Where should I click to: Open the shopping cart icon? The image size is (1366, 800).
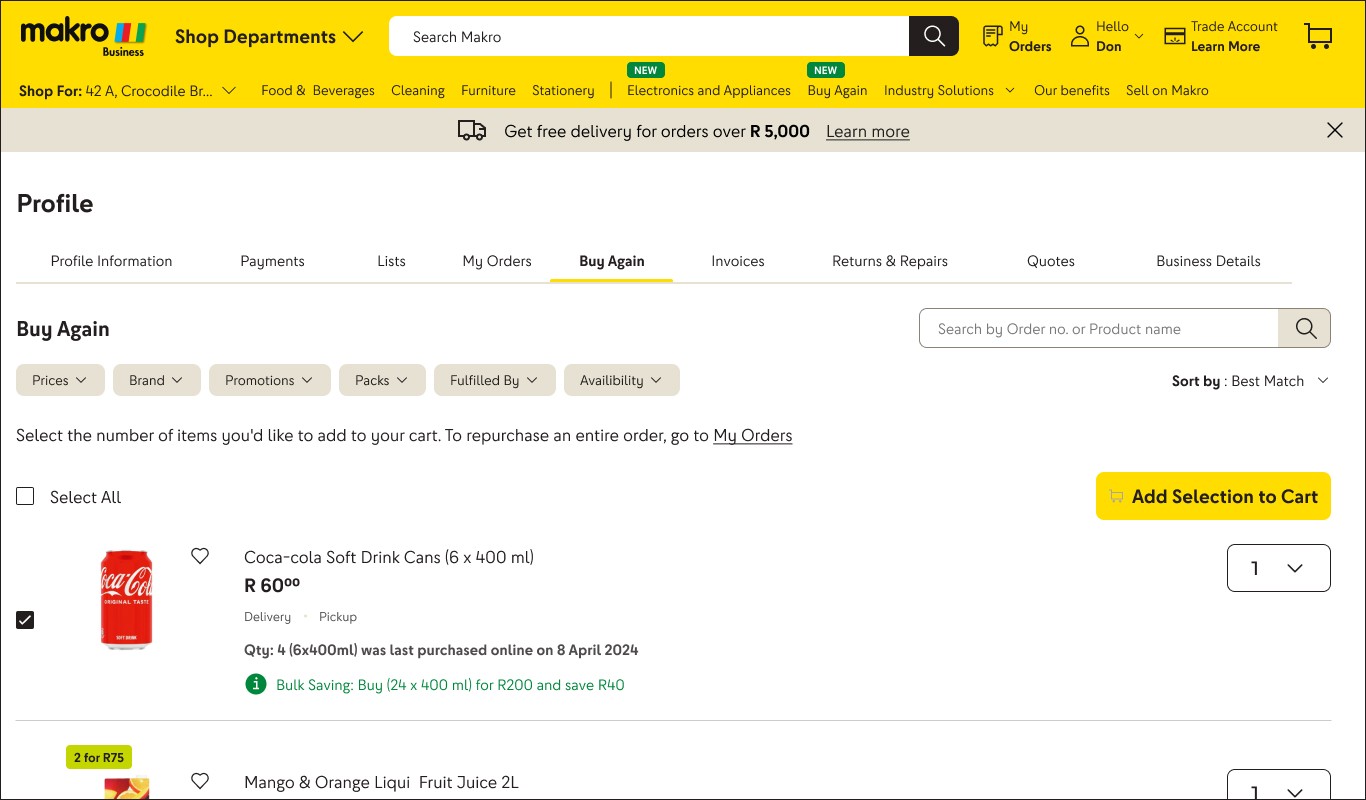tap(1318, 36)
